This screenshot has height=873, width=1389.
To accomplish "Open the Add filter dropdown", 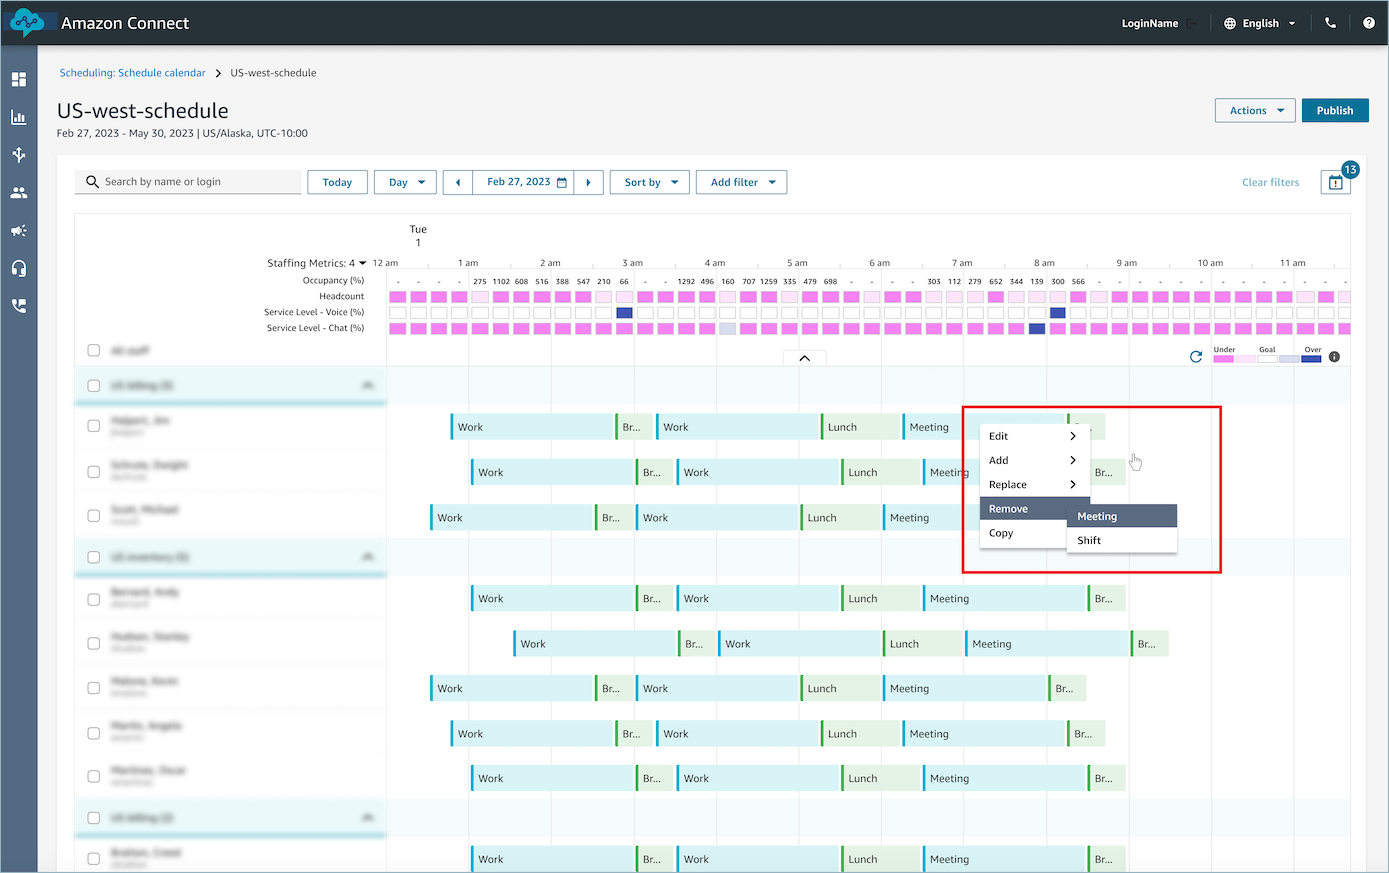I will click(741, 182).
